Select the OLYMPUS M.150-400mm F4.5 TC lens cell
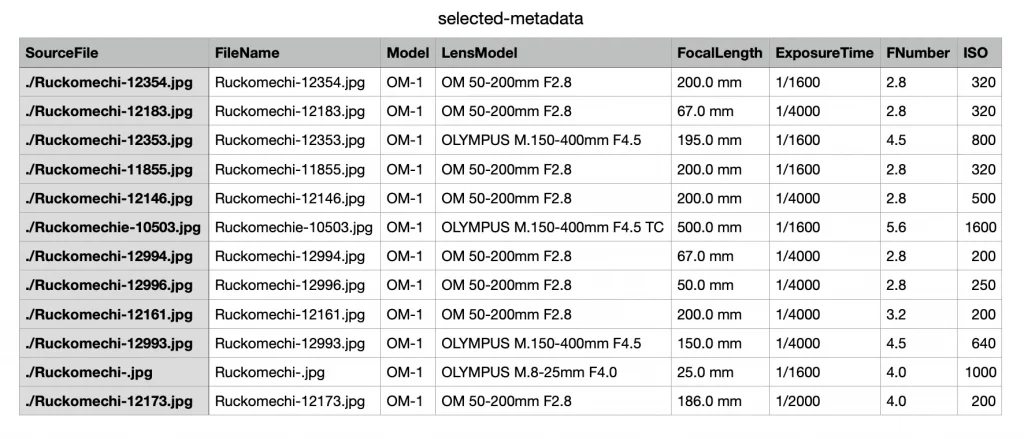This screenshot has height=439, width=1024. tap(551, 227)
